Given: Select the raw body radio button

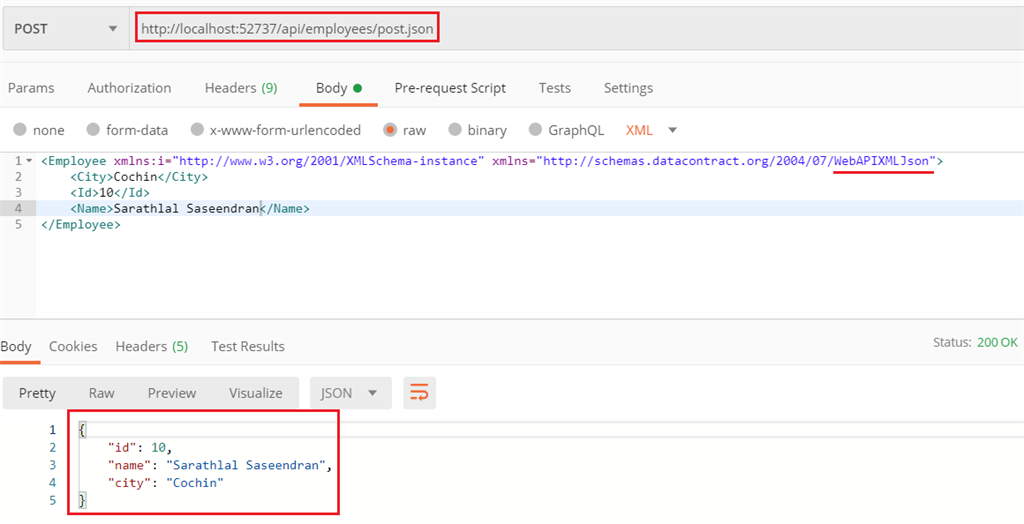Looking at the screenshot, I should pyautogui.click(x=391, y=130).
